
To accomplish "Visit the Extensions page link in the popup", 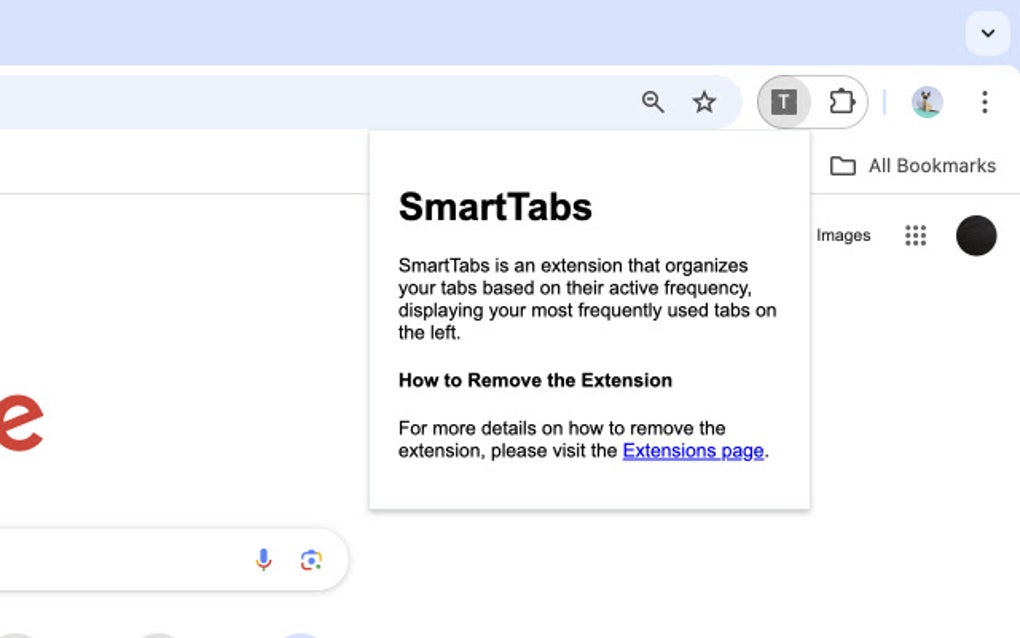I will pyautogui.click(x=693, y=451).
